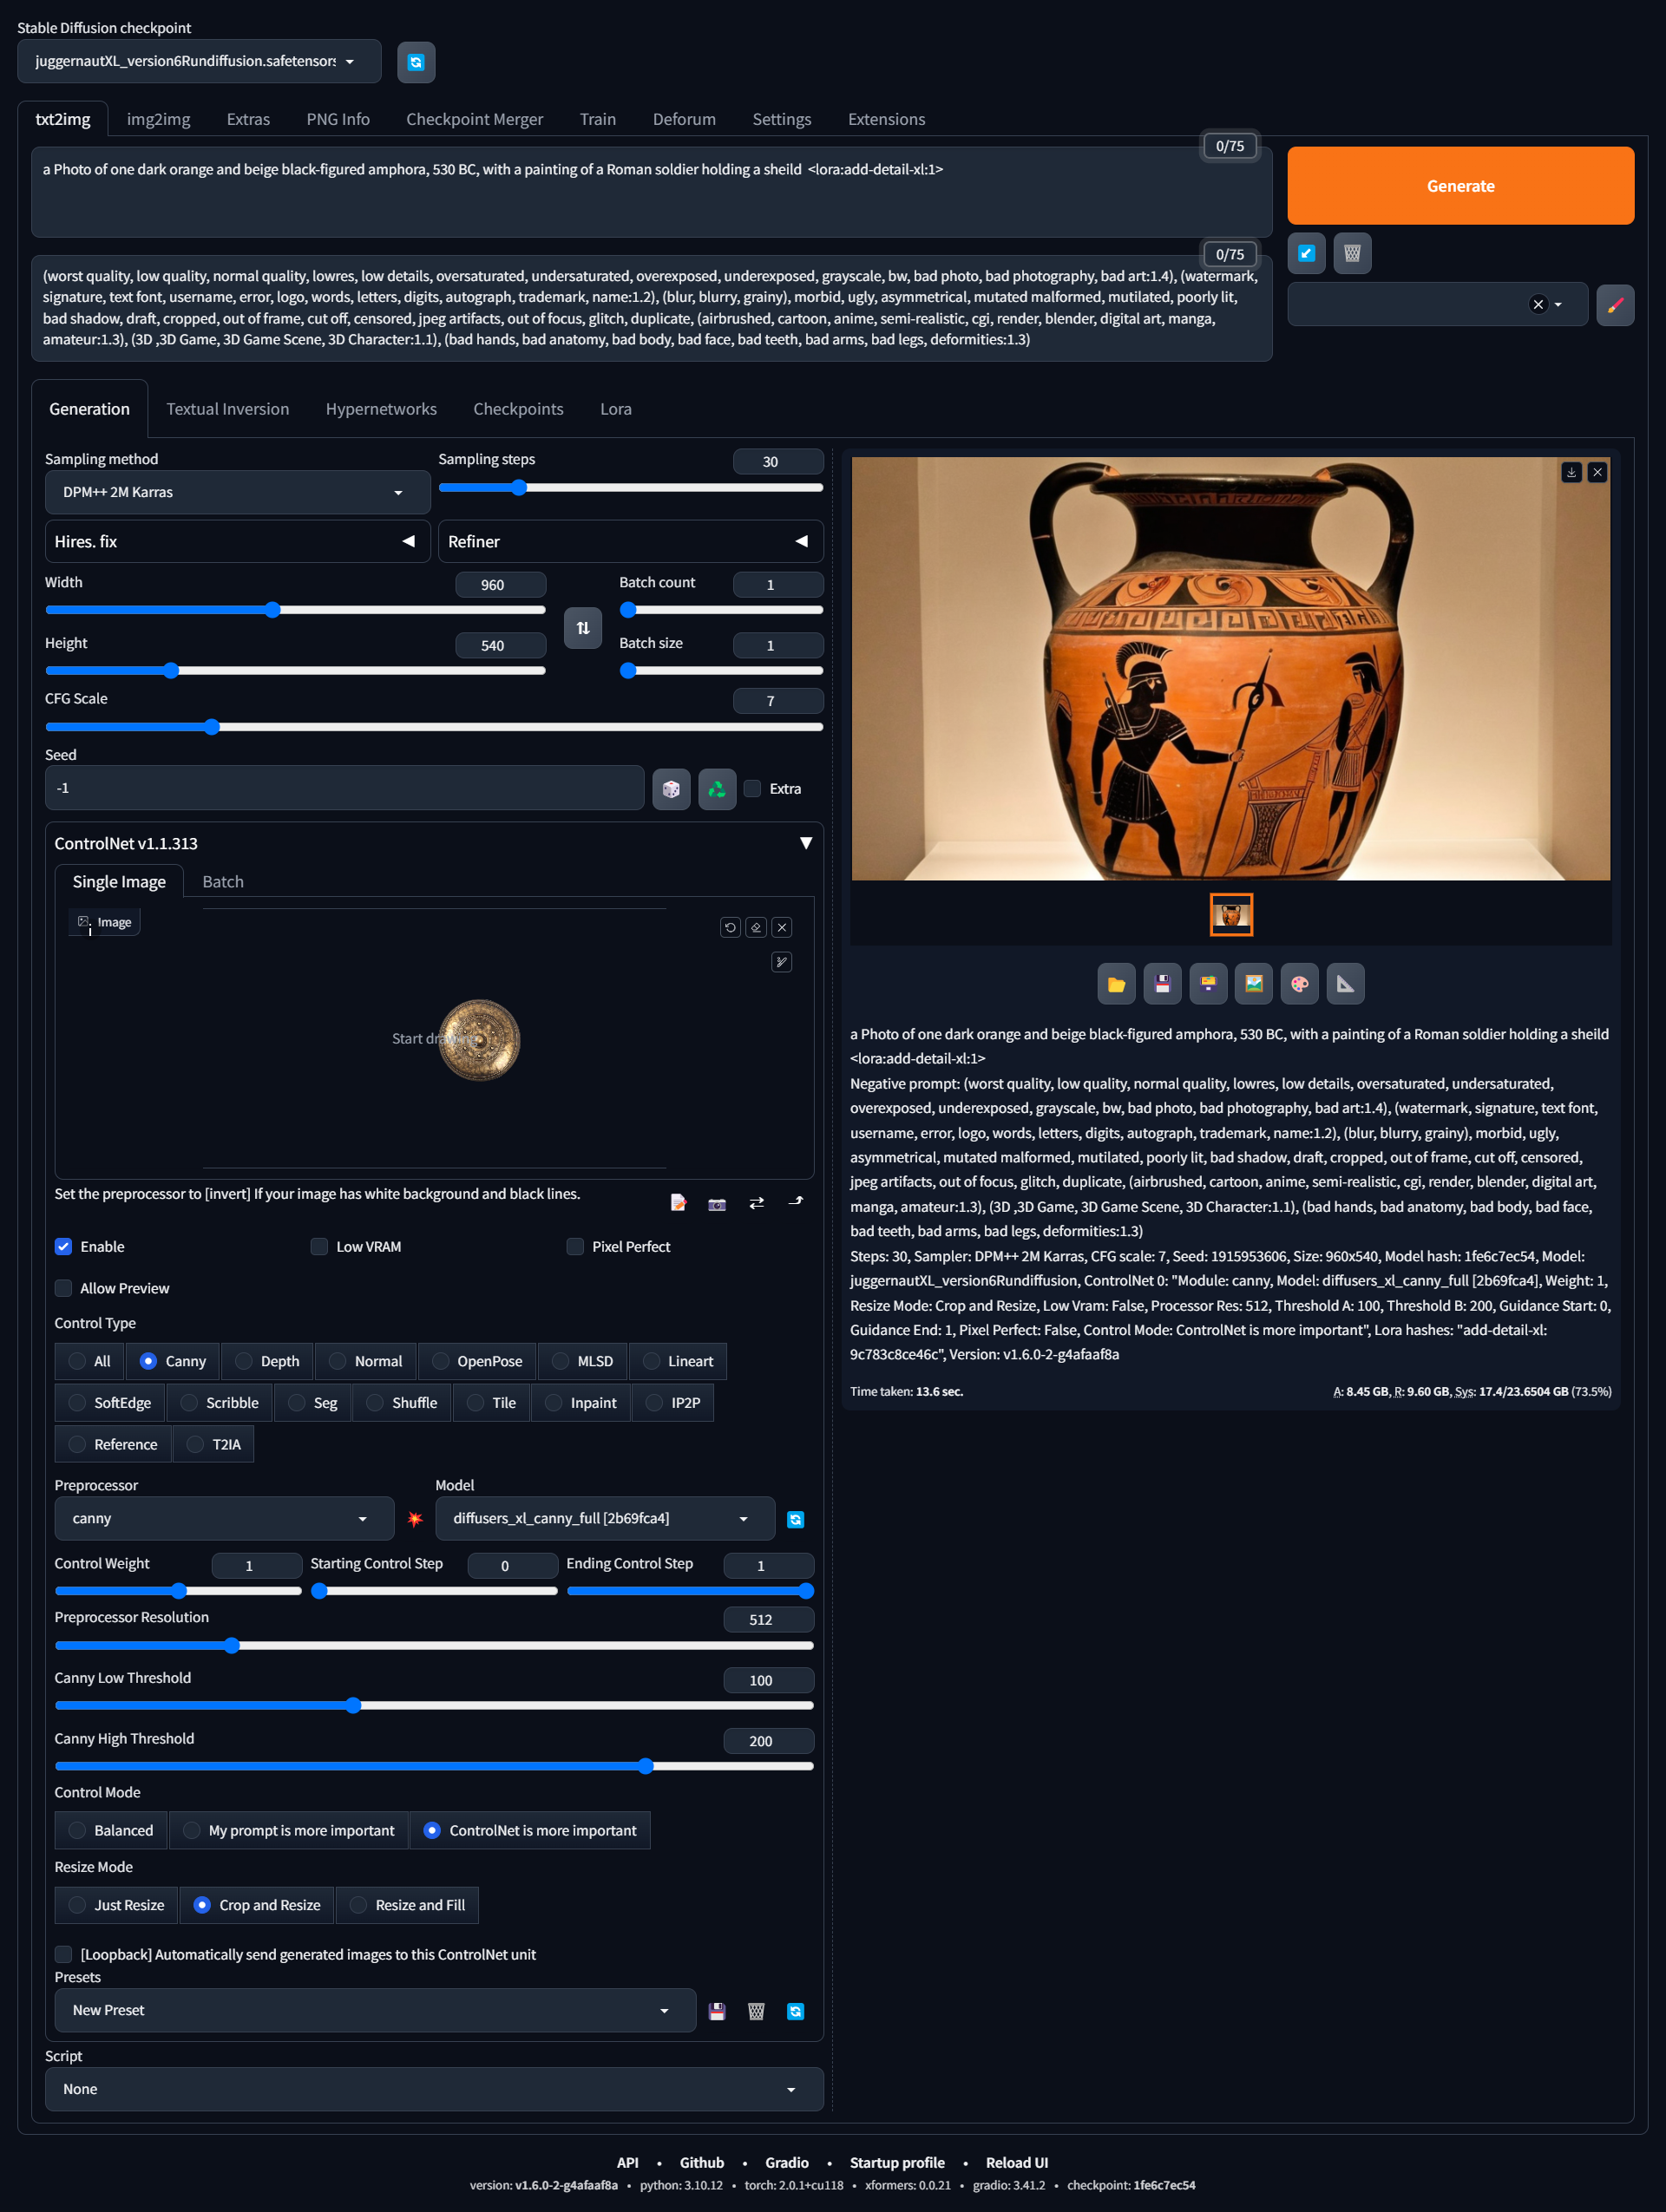1666x2212 pixels.
Task: Open the output images folder icon
Action: tap(1116, 984)
